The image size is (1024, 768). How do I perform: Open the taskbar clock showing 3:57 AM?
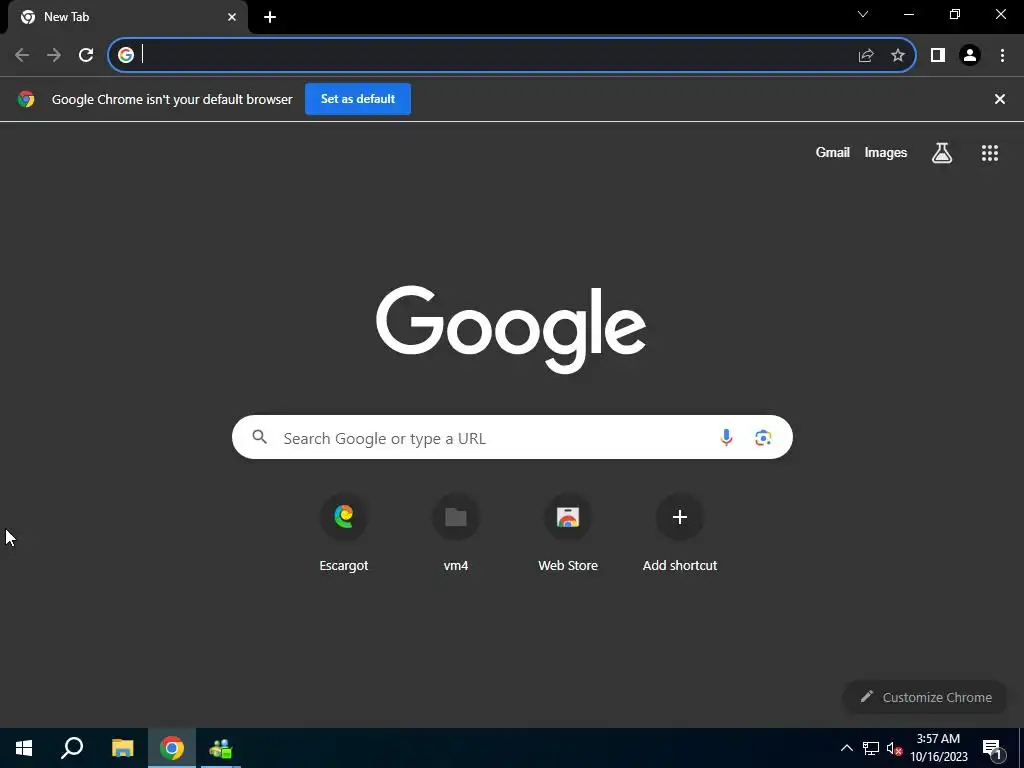(938, 748)
